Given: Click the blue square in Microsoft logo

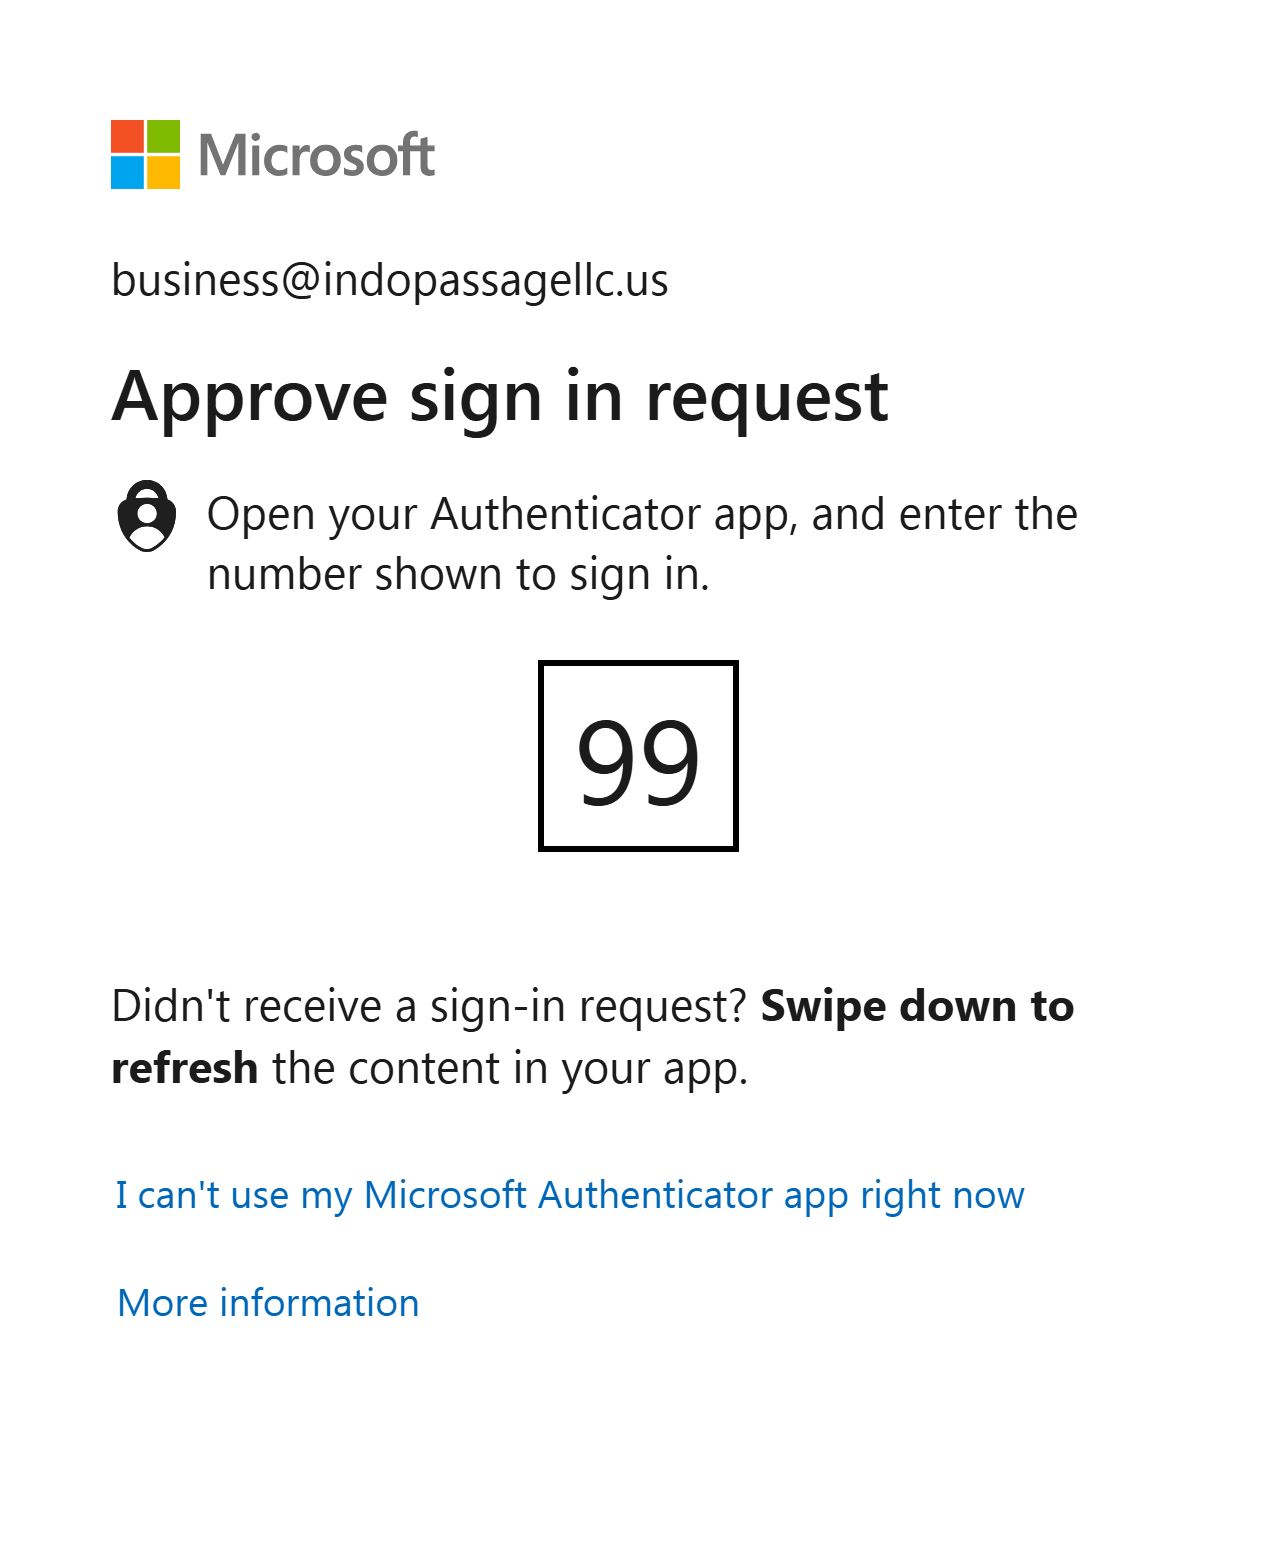Looking at the screenshot, I should tap(128, 172).
